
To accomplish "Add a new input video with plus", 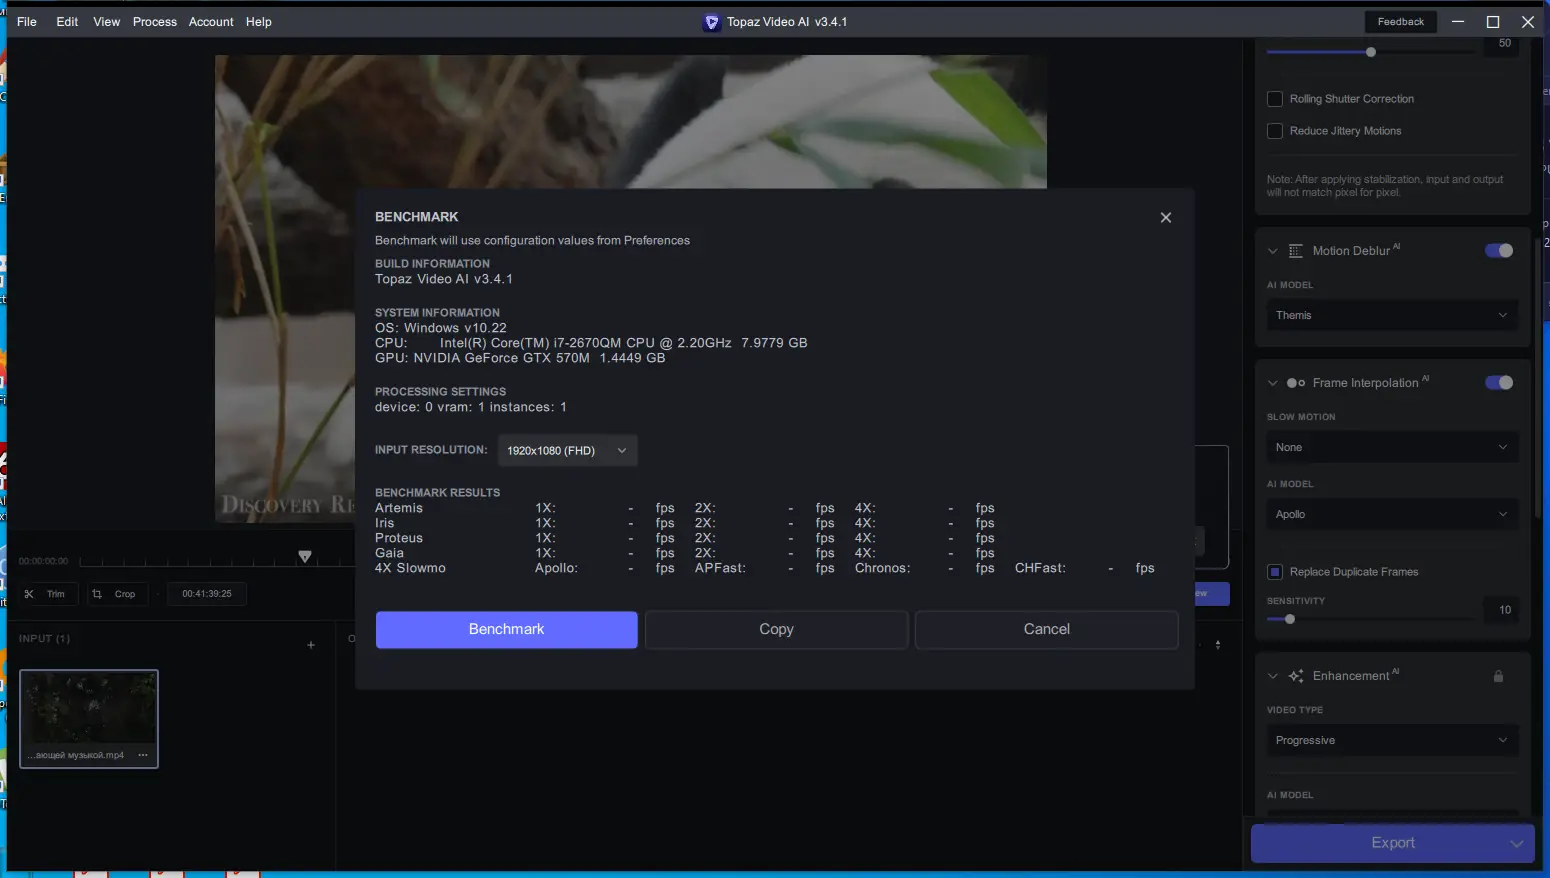I will [x=311, y=645].
